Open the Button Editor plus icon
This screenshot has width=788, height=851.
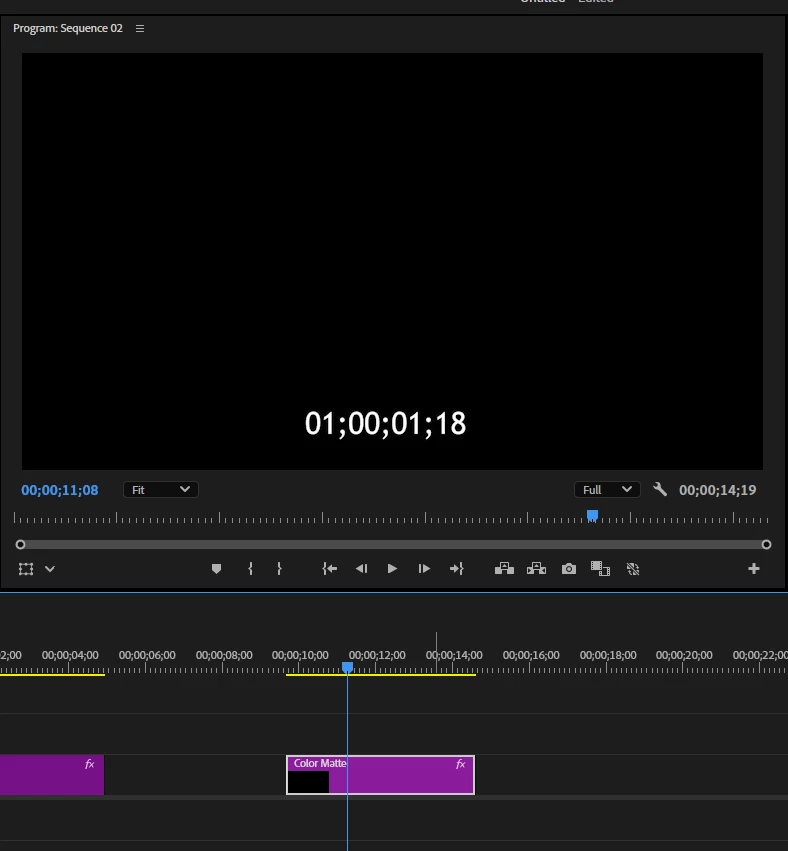(754, 569)
